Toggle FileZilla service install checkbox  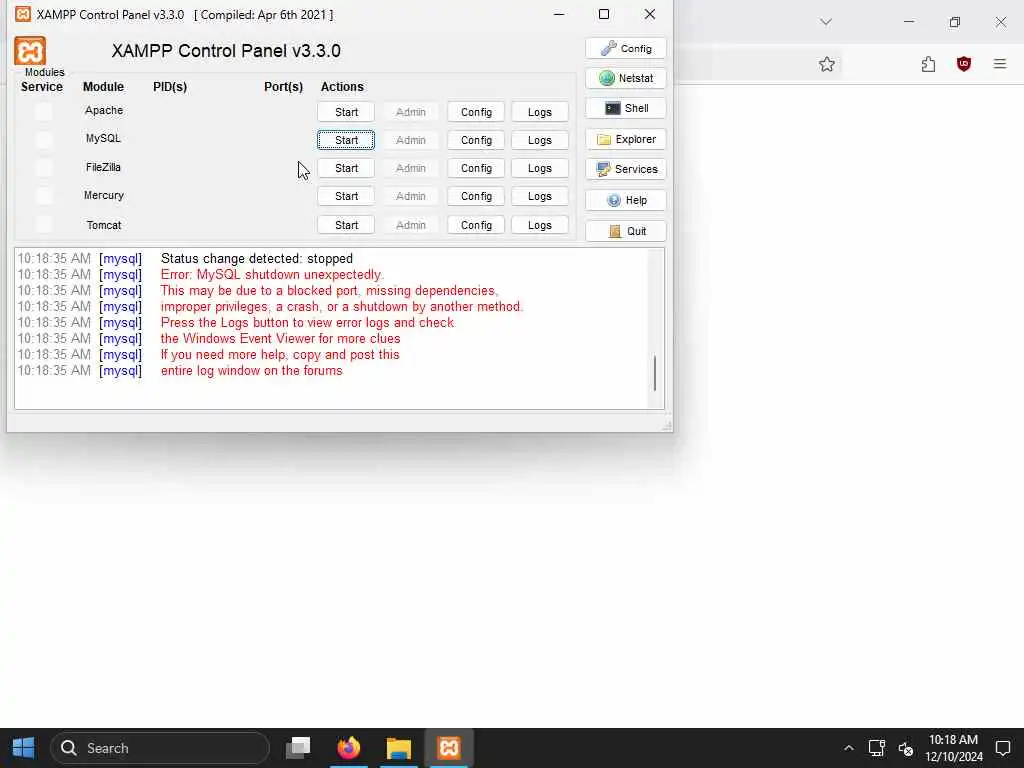44,168
